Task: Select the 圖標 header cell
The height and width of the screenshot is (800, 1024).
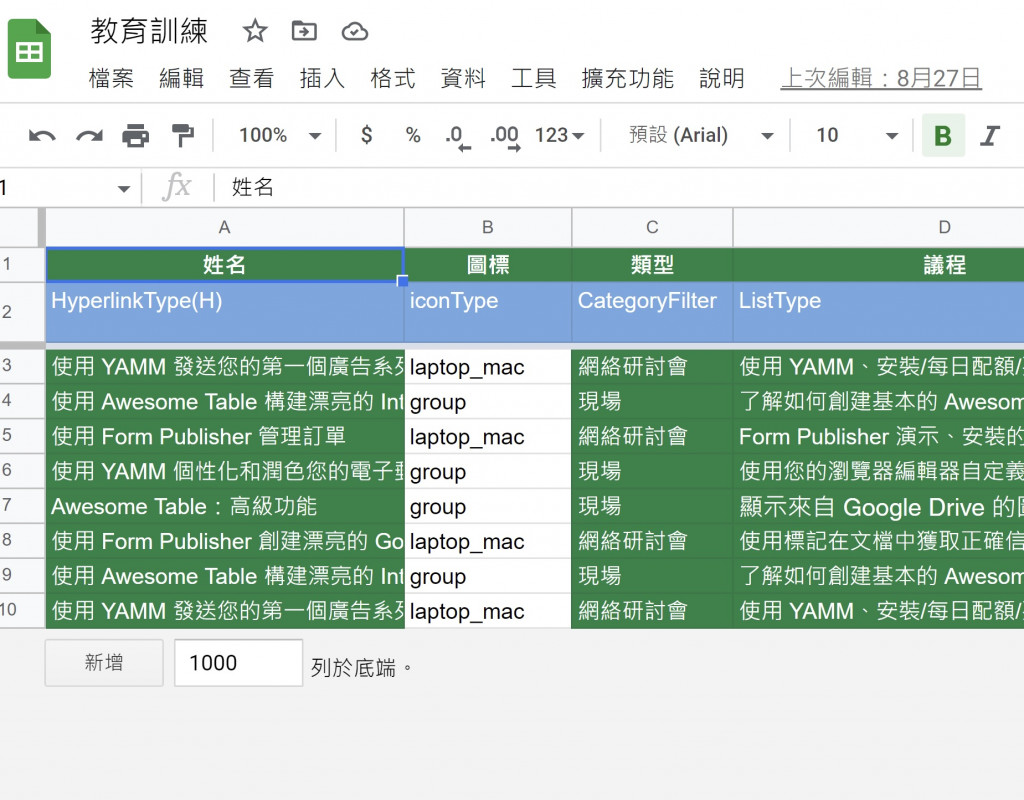Action: coord(488,264)
